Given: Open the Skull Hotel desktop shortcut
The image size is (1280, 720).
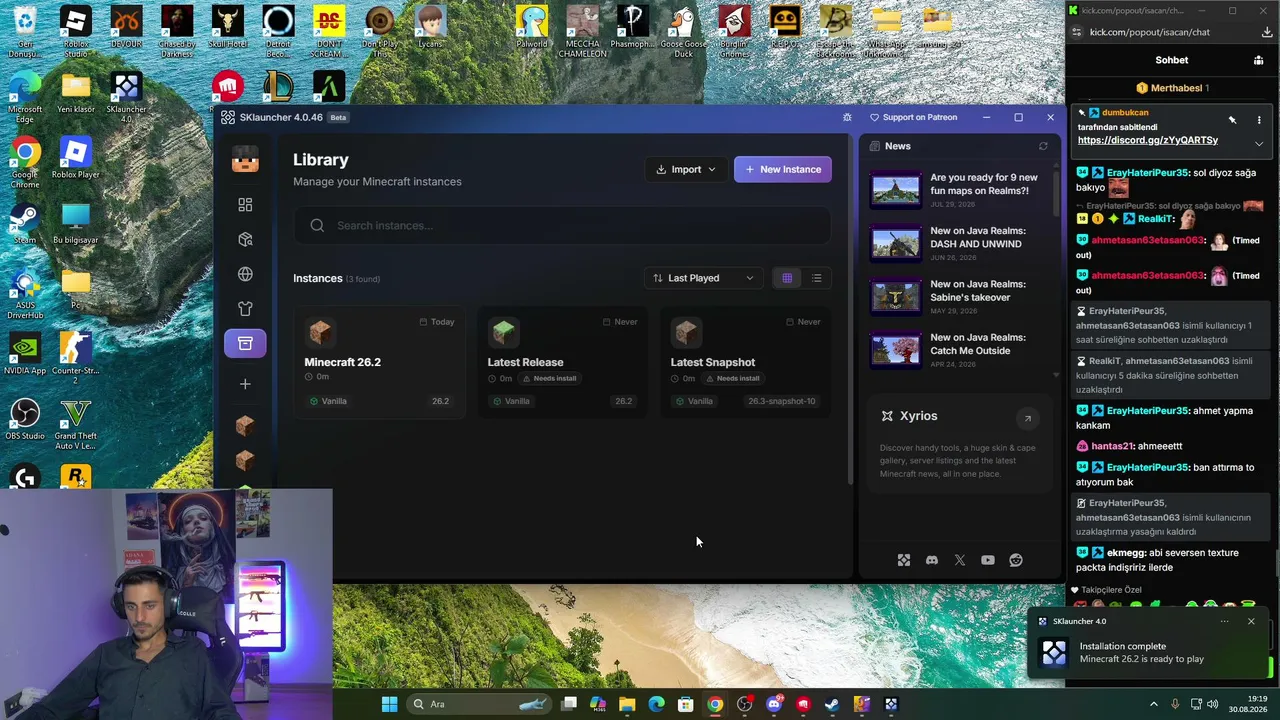Looking at the screenshot, I should tap(228, 28).
